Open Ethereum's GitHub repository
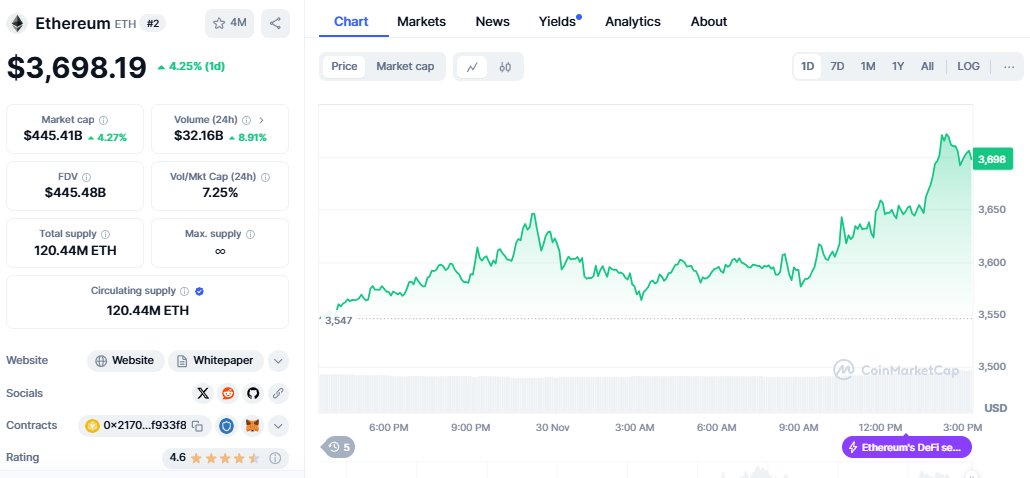Image resolution: width=1030 pixels, height=478 pixels. [x=253, y=393]
